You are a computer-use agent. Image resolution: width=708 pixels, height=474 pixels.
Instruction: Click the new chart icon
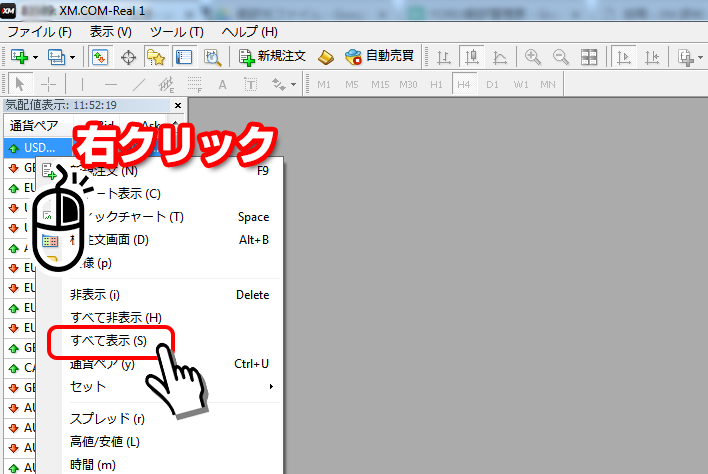(19, 57)
